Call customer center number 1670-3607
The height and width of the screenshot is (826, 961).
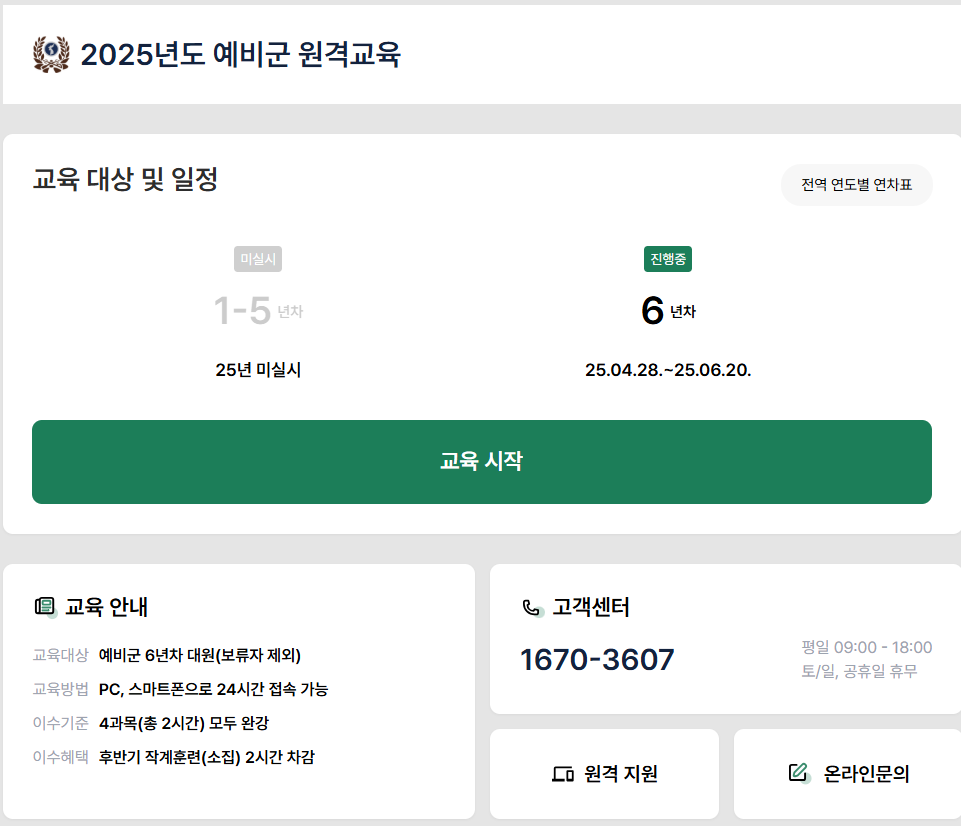pyautogui.click(x=595, y=658)
